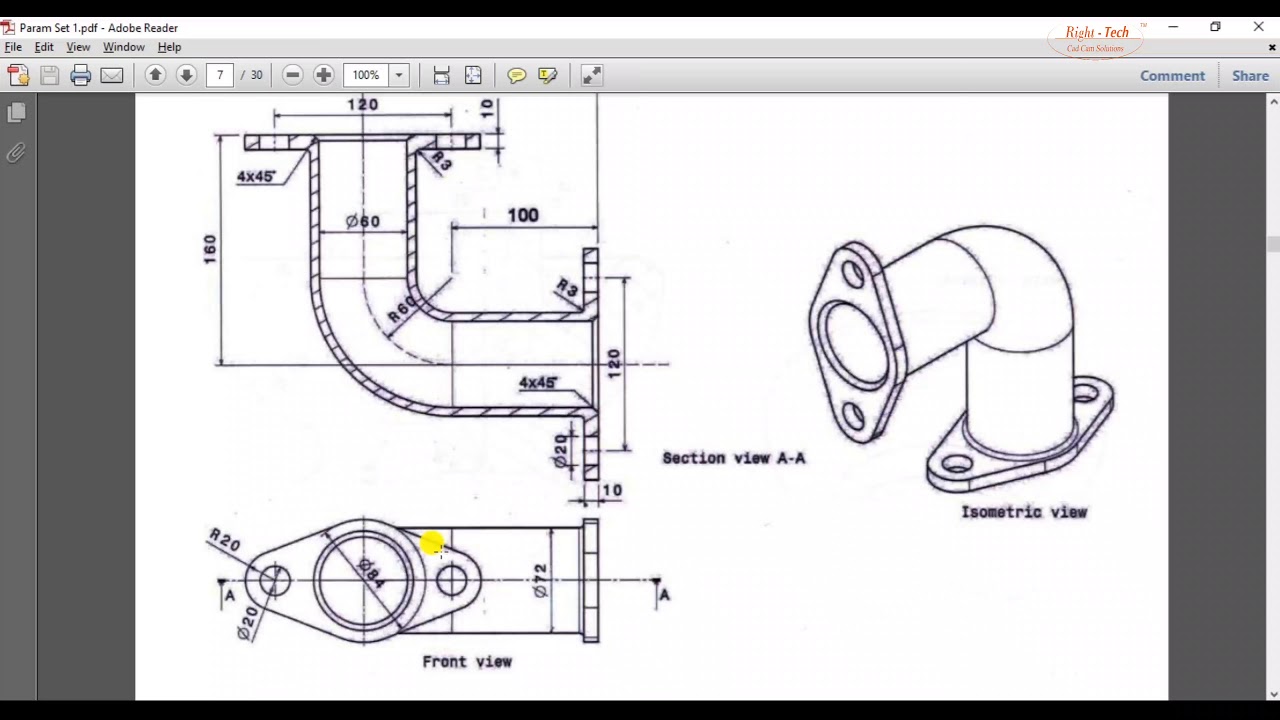Zoom out with the minus button
Screen dimensions: 1280x720
[292, 75]
